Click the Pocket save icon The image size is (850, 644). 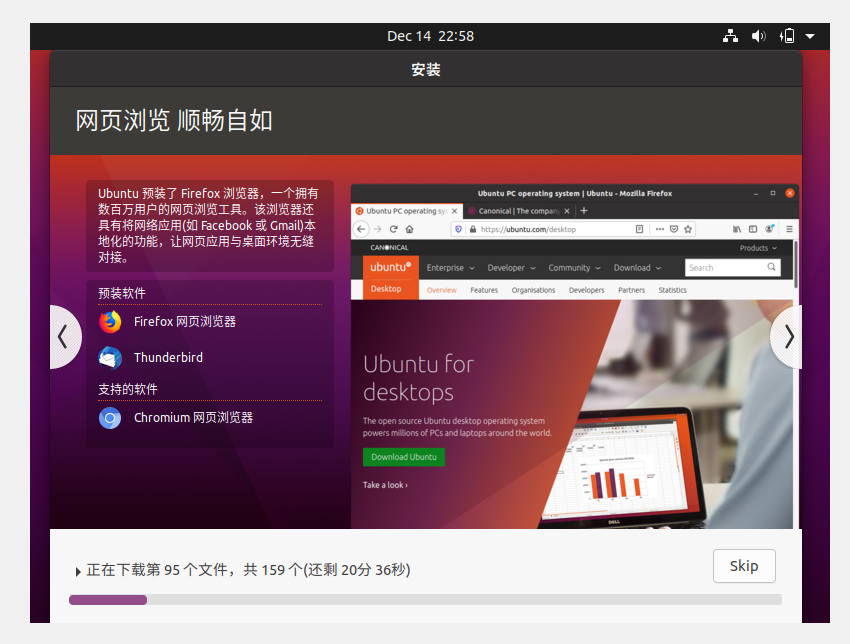coord(674,229)
